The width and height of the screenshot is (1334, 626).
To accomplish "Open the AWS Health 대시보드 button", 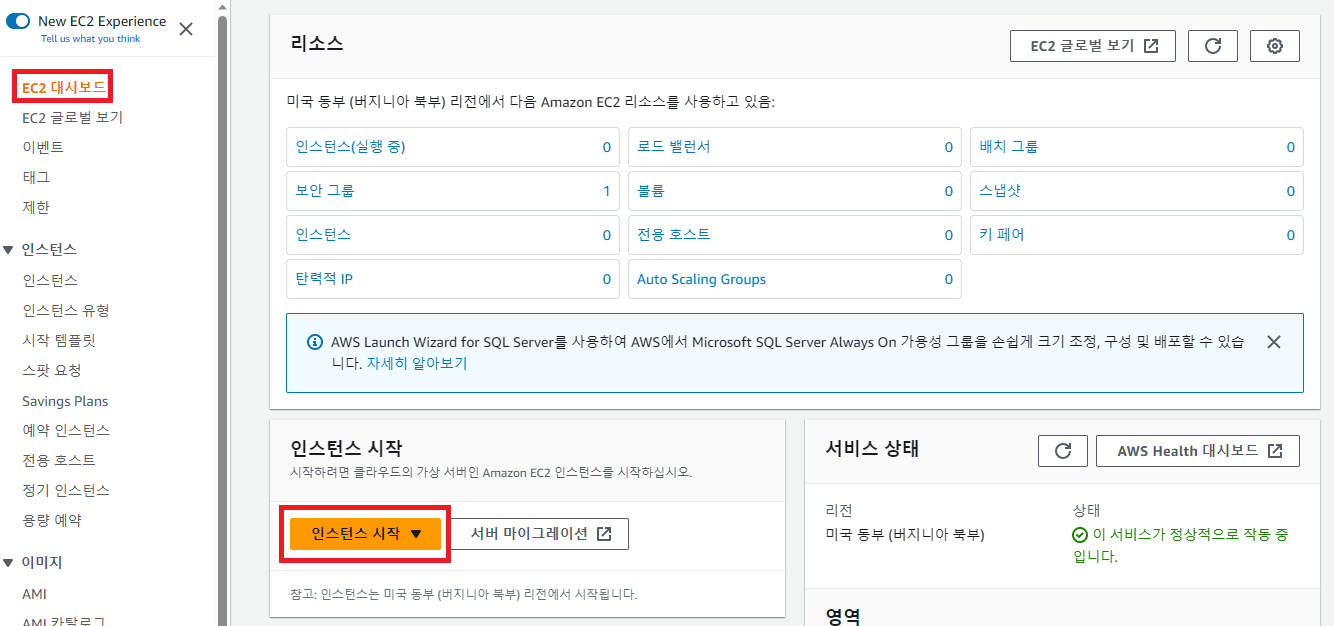I will point(1198,451).
